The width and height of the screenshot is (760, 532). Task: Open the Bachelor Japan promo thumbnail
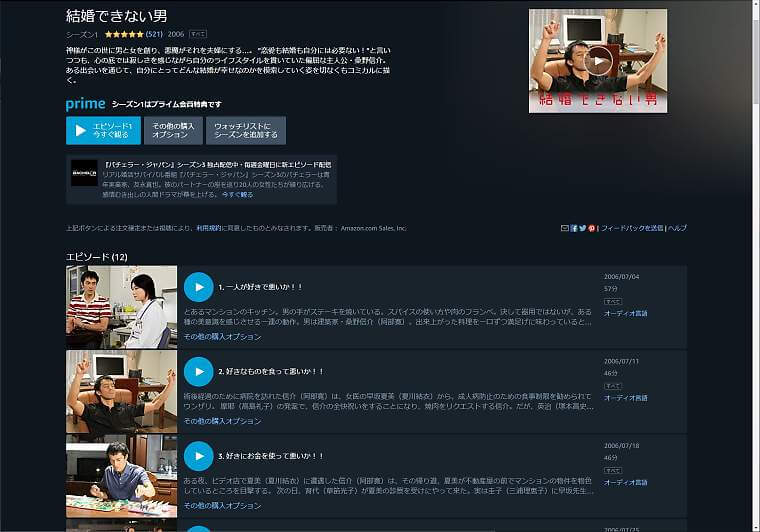pyautogui.click(x=84, y=173)
